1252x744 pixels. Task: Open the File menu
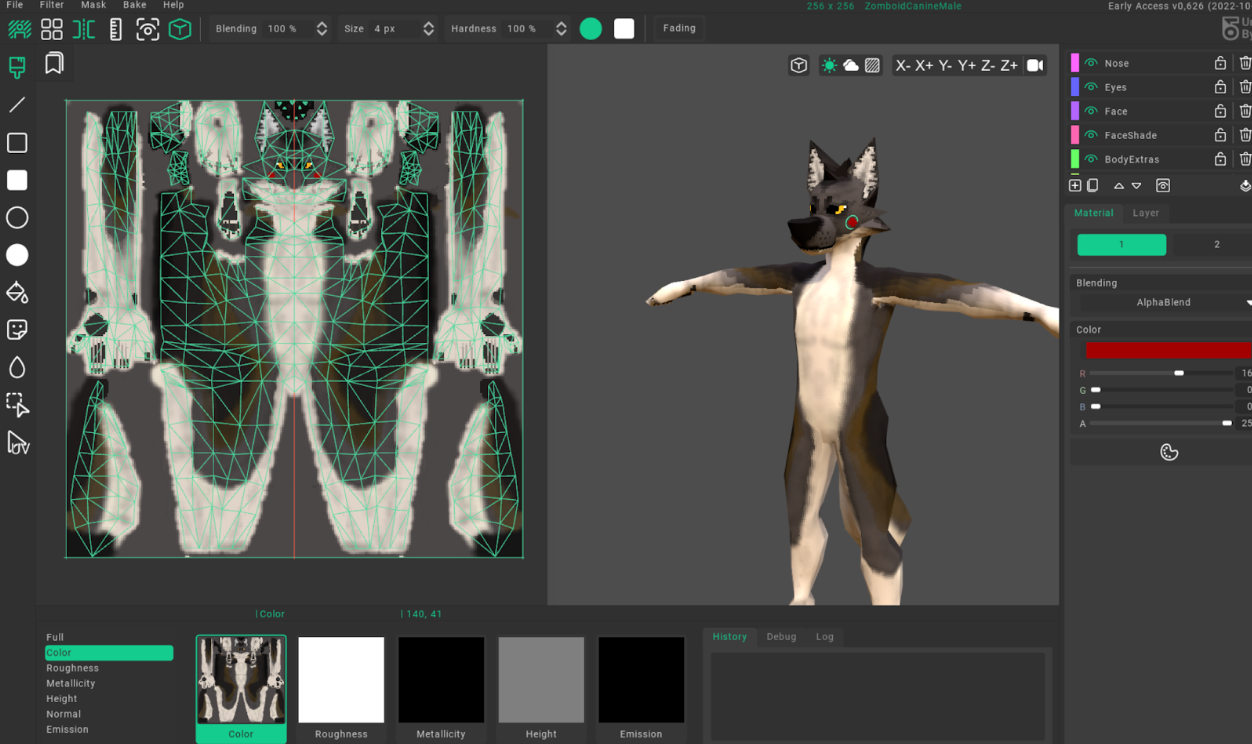(14, 5)
